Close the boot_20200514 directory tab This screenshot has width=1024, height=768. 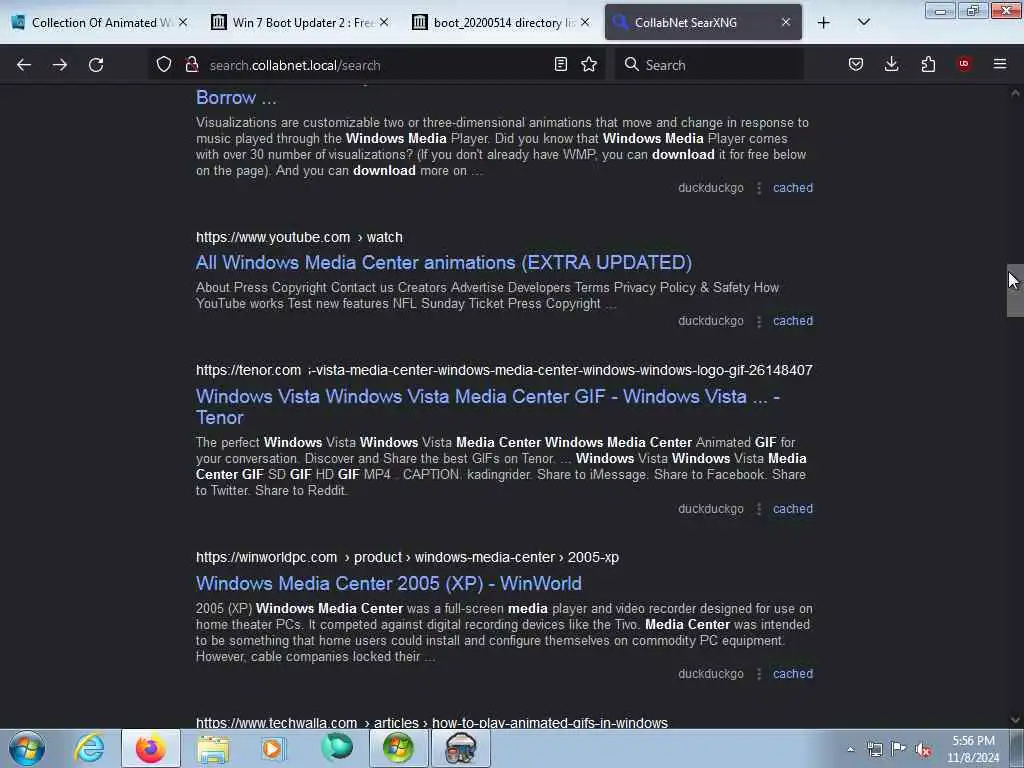(x=585, y=22)
